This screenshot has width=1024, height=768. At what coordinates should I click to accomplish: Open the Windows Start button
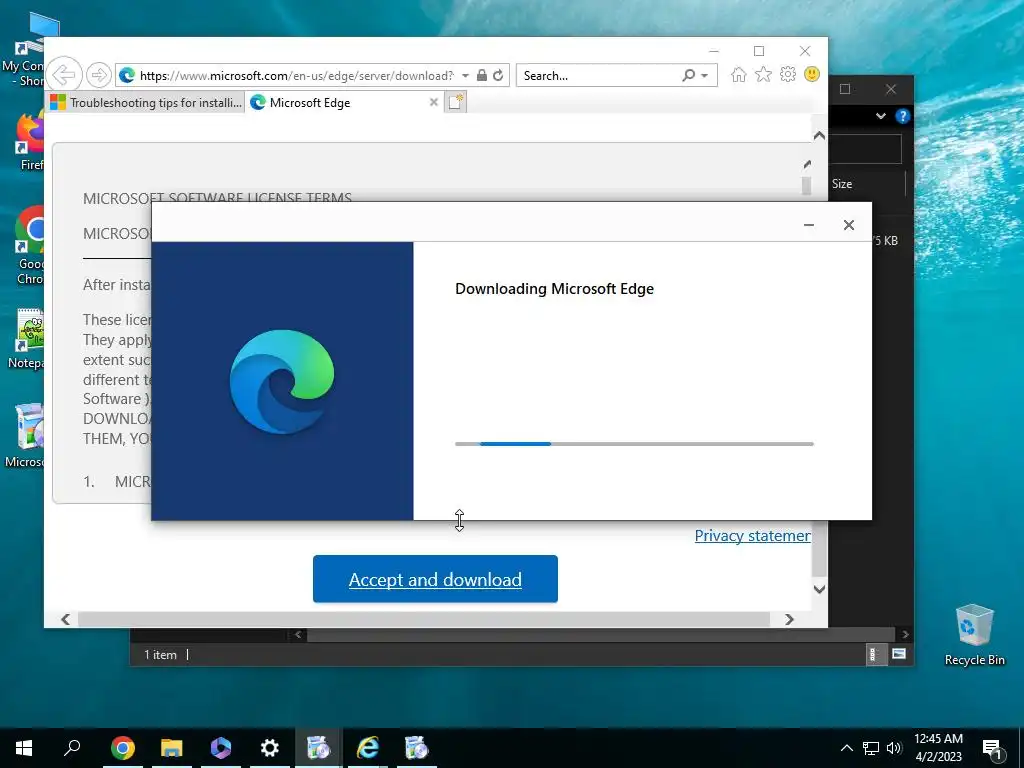(24, 748)
